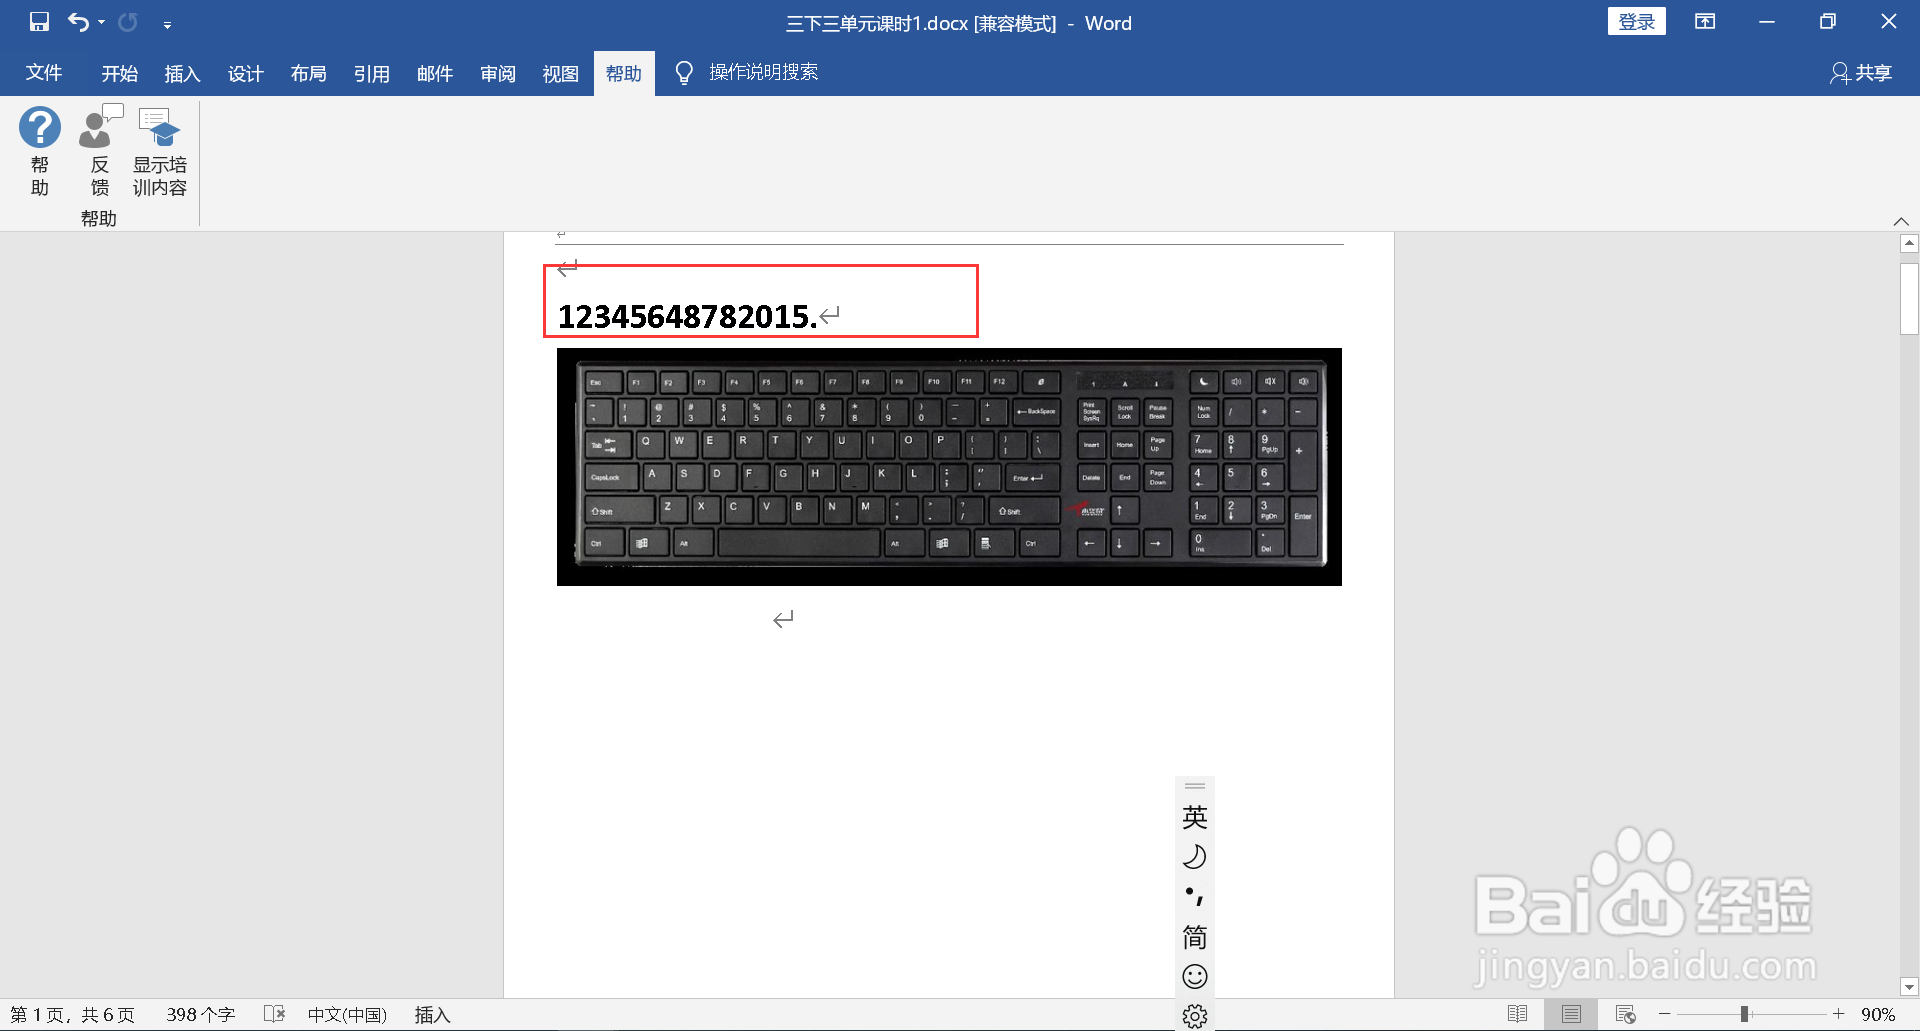Click the lightbulb Tell Me icon
This screenshot has height=1031, width=1920.
click(x=684, y=72)
